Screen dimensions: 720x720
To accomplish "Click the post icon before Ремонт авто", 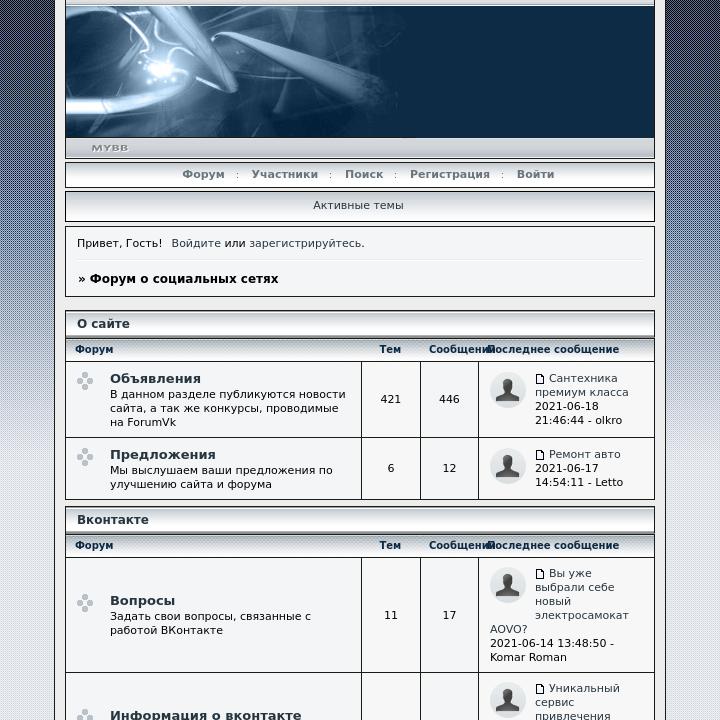I will 540,455.
